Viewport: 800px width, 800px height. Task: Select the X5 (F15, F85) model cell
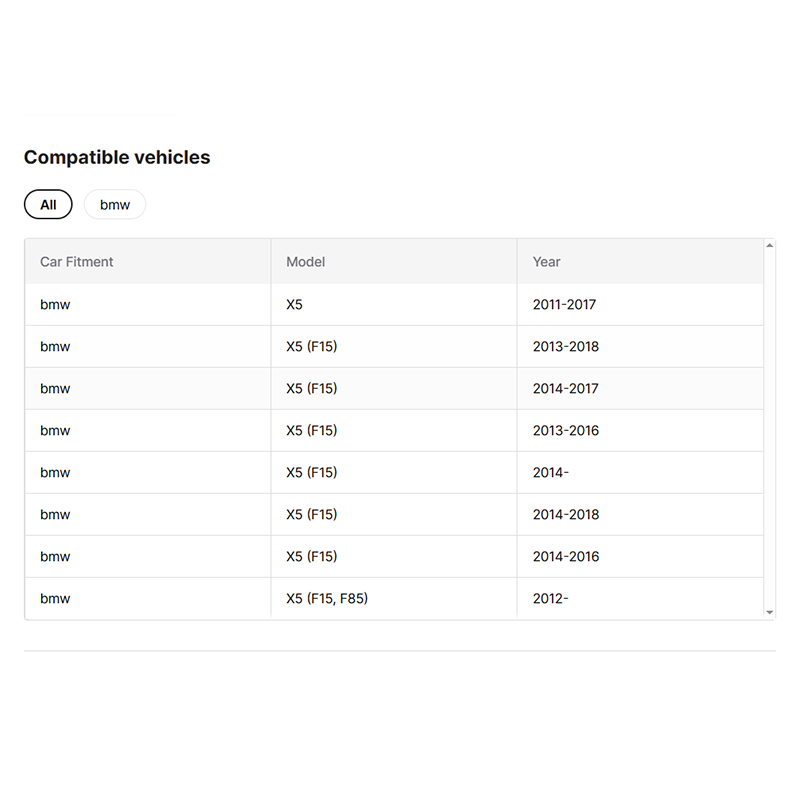click(x=327, y=598)
